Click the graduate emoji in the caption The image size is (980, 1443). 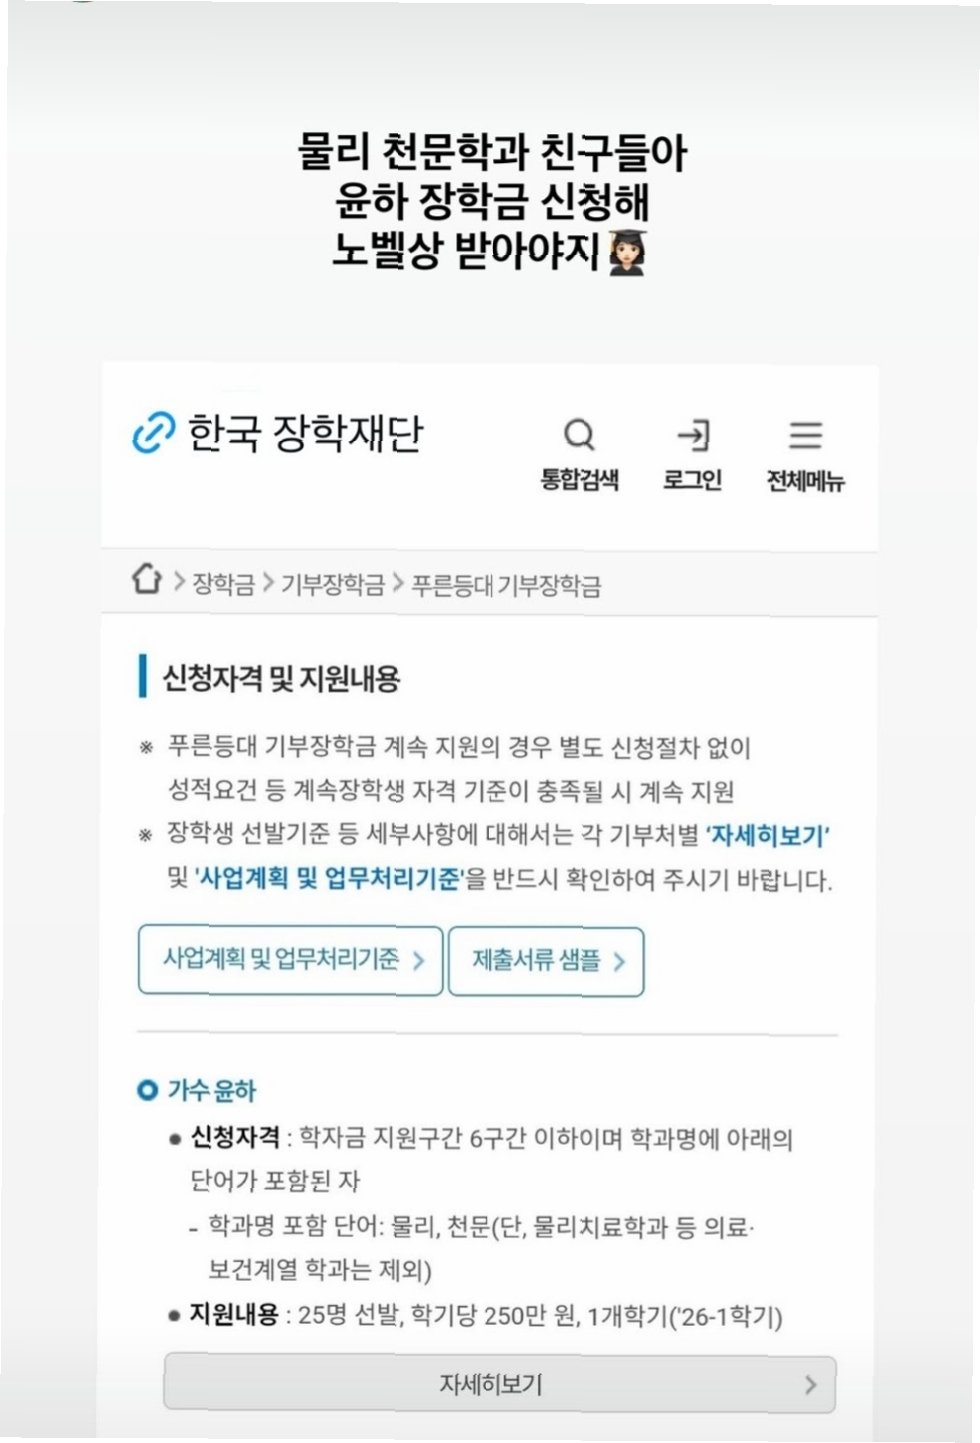[x=628, y=252]
